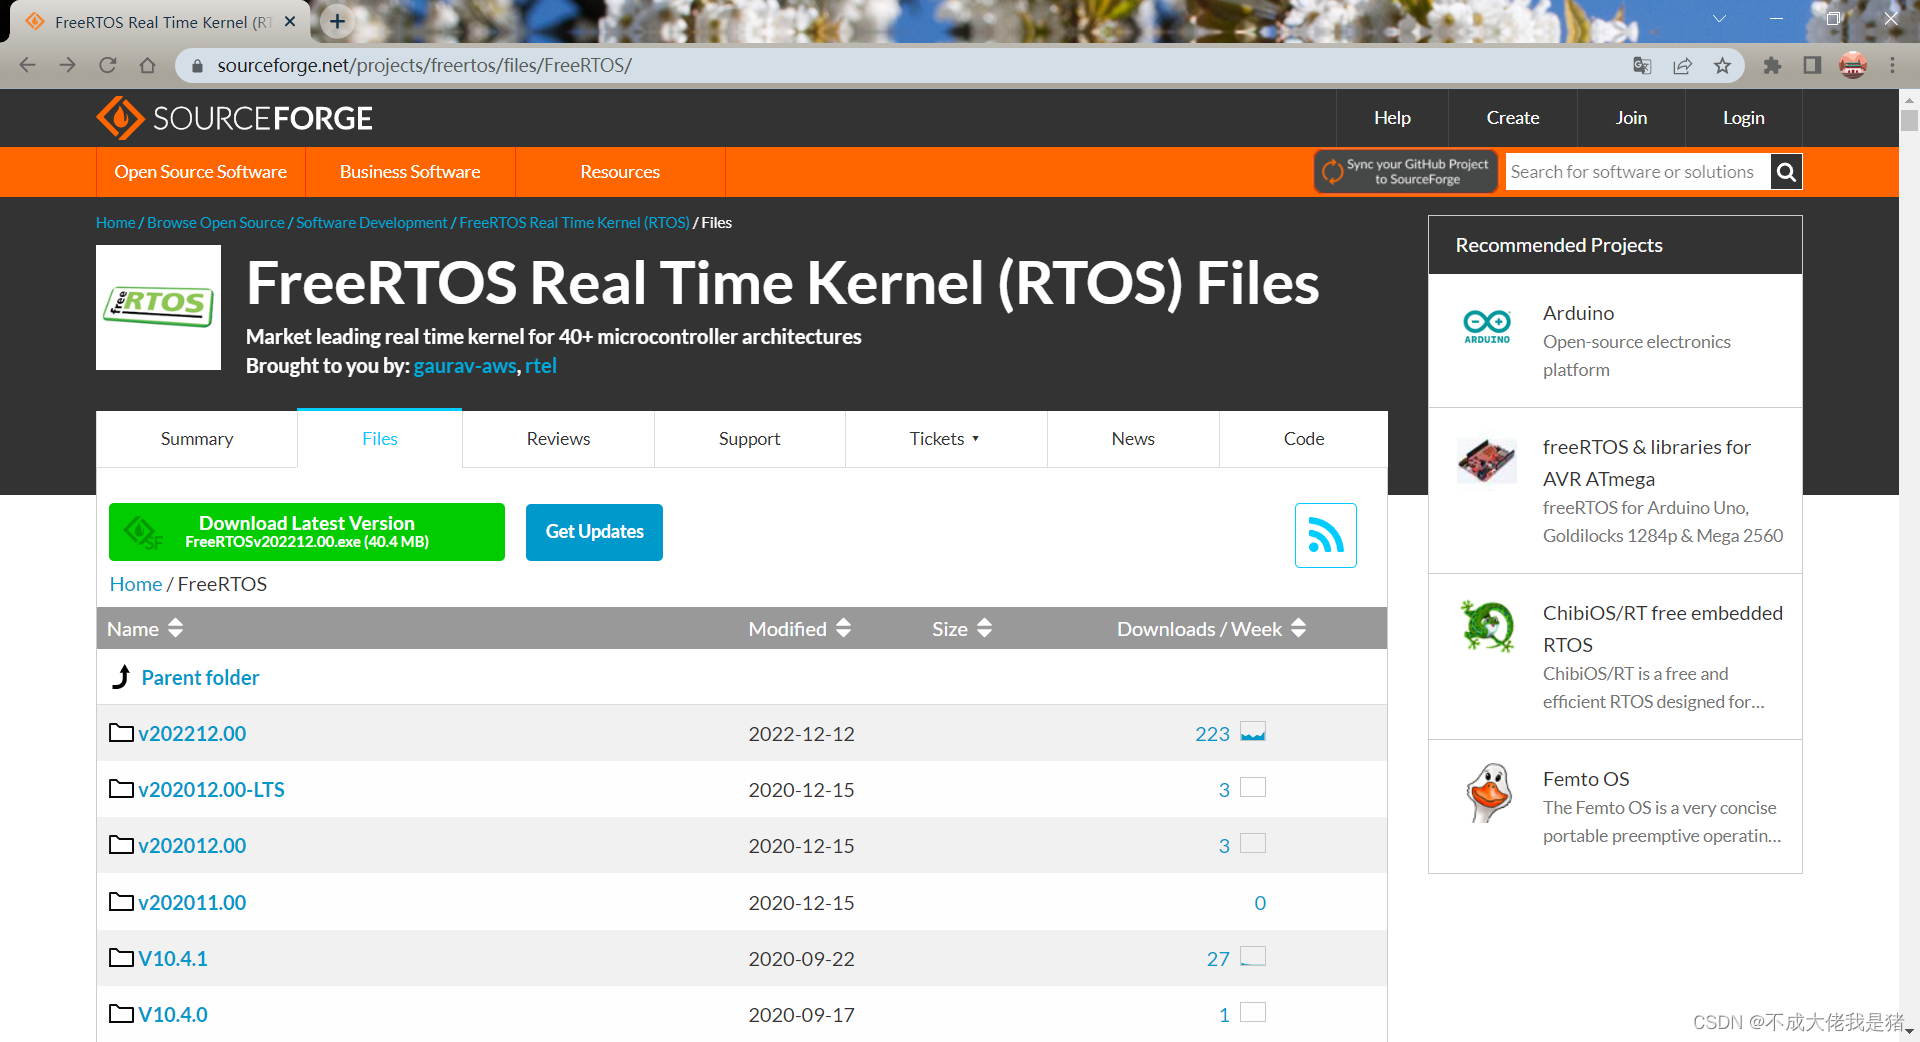
Task: Switch to the Reviews tab
Action: (558, 439)
